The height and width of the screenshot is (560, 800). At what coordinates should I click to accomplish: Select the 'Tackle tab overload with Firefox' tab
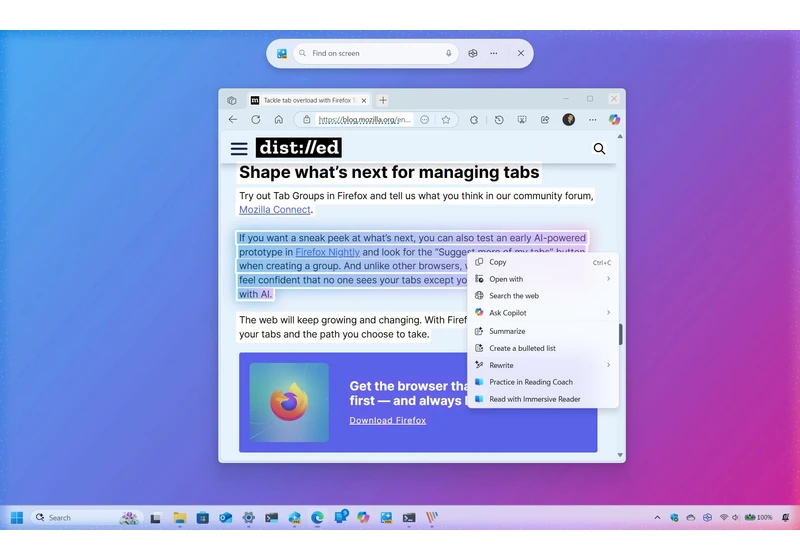[309, 100]
